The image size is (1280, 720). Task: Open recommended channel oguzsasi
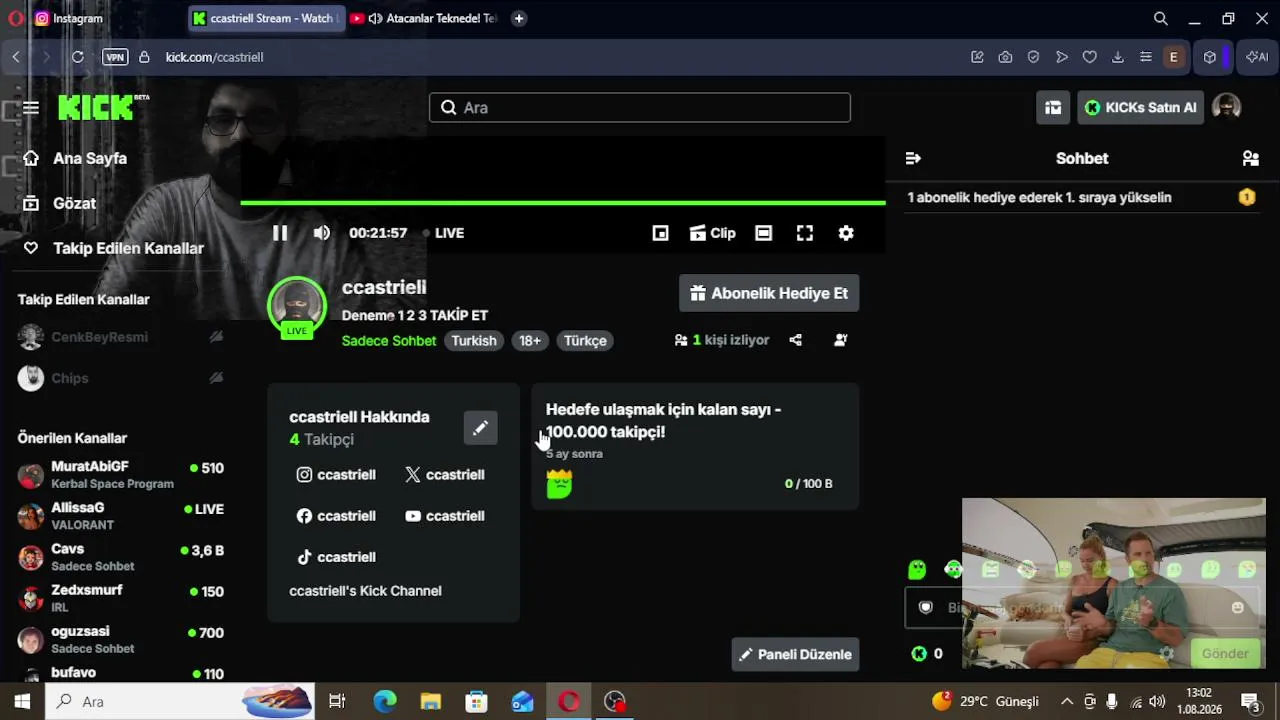pos(121,640)
